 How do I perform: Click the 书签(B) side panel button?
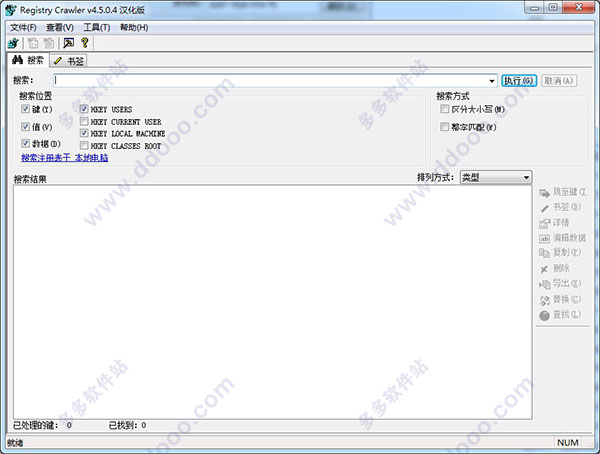pos(560,207)
